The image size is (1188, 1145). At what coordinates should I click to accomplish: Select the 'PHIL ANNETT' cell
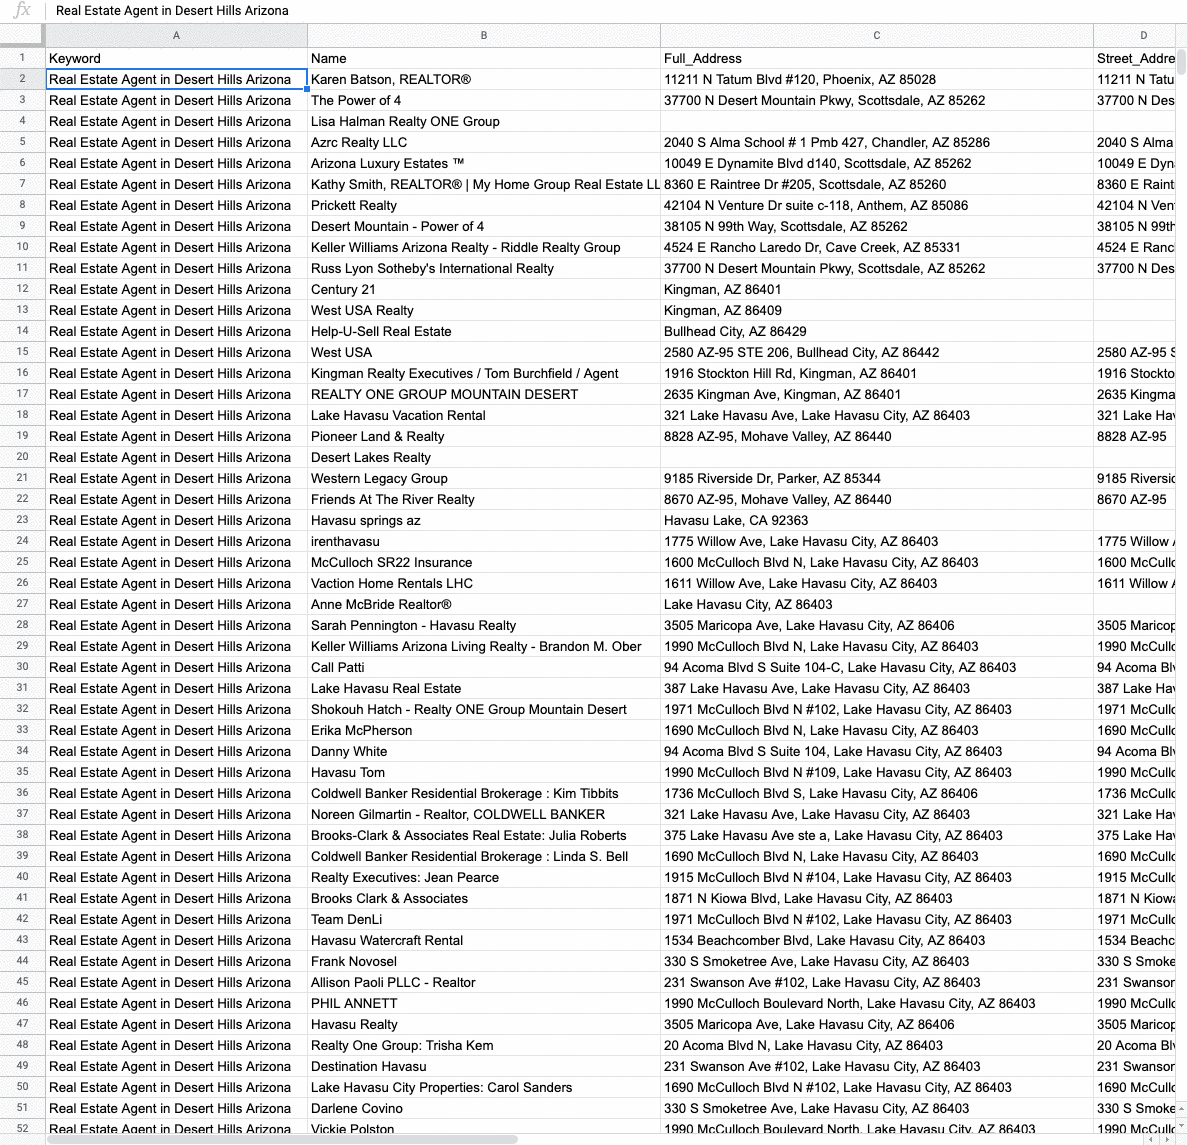coord(484,1003)
